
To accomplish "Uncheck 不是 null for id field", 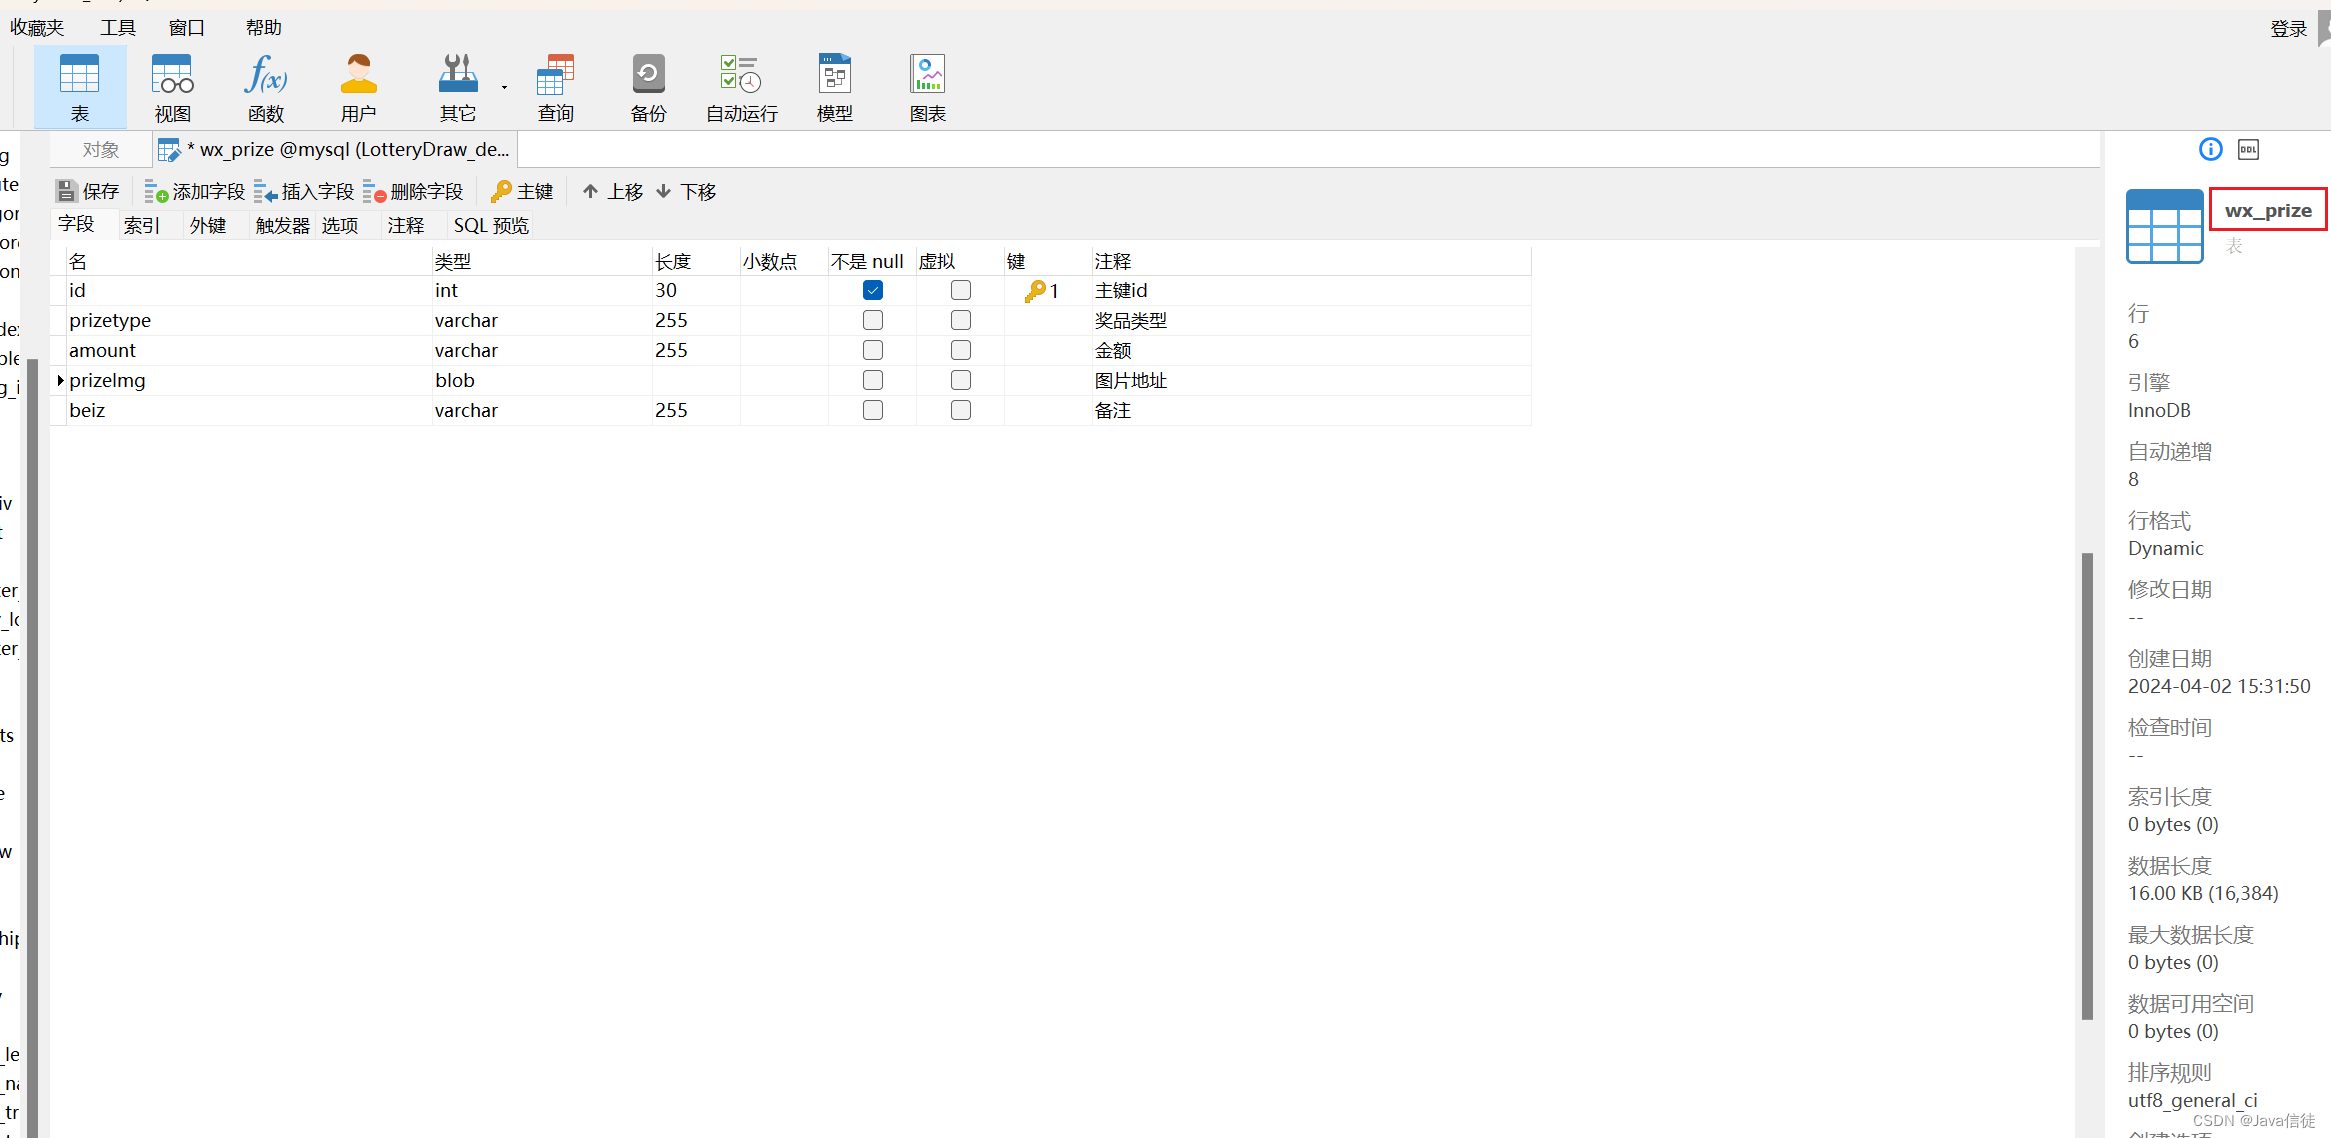I will [x=872, y=290].
